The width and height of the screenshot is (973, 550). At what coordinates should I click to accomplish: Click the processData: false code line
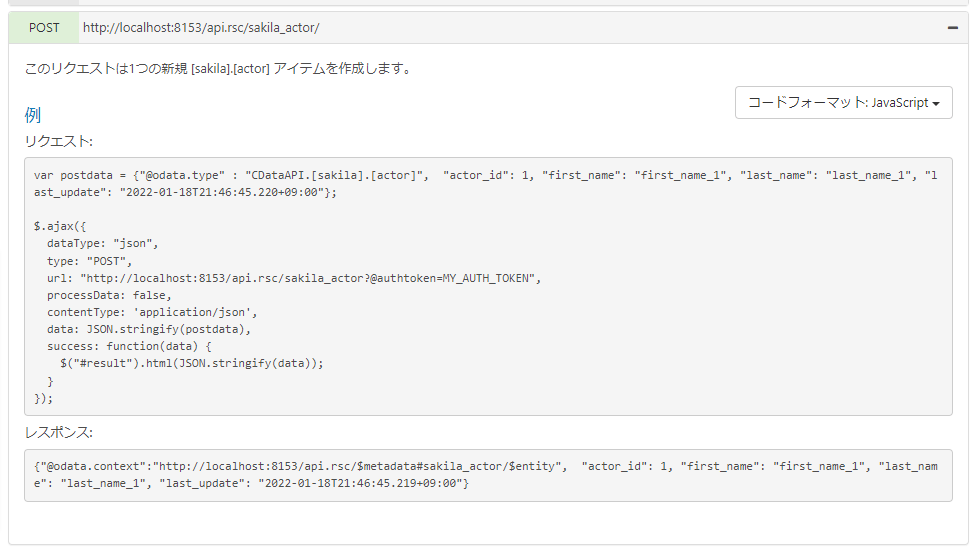(x=109, y=295)
